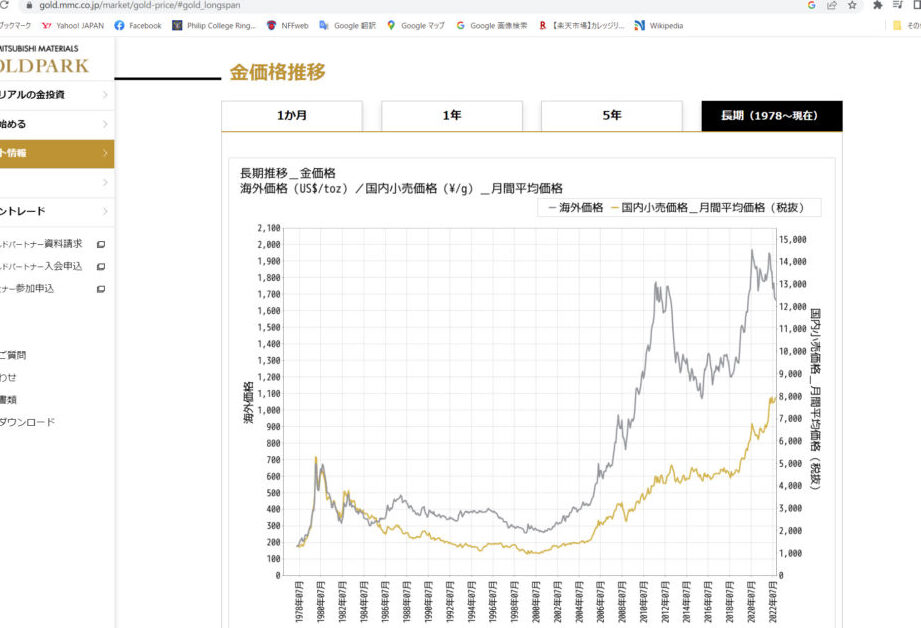Click the lock icon in address bar
Viewport: 921px width, 628px height.
(x=29, y=5)
